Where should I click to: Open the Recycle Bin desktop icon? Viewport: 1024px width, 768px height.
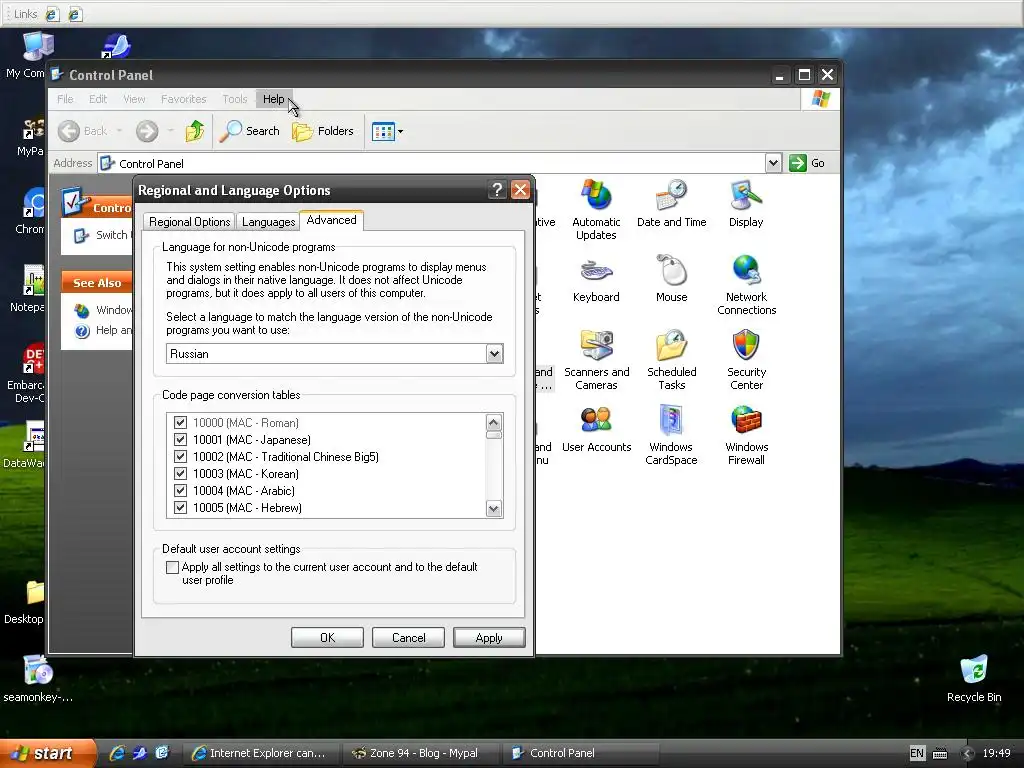[974, 679]
